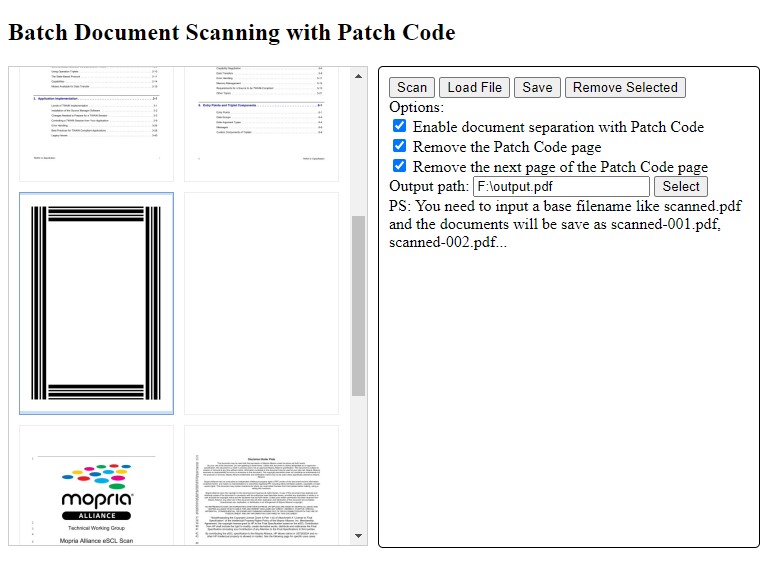Focus the Output path text field

(x=561, y=186)
